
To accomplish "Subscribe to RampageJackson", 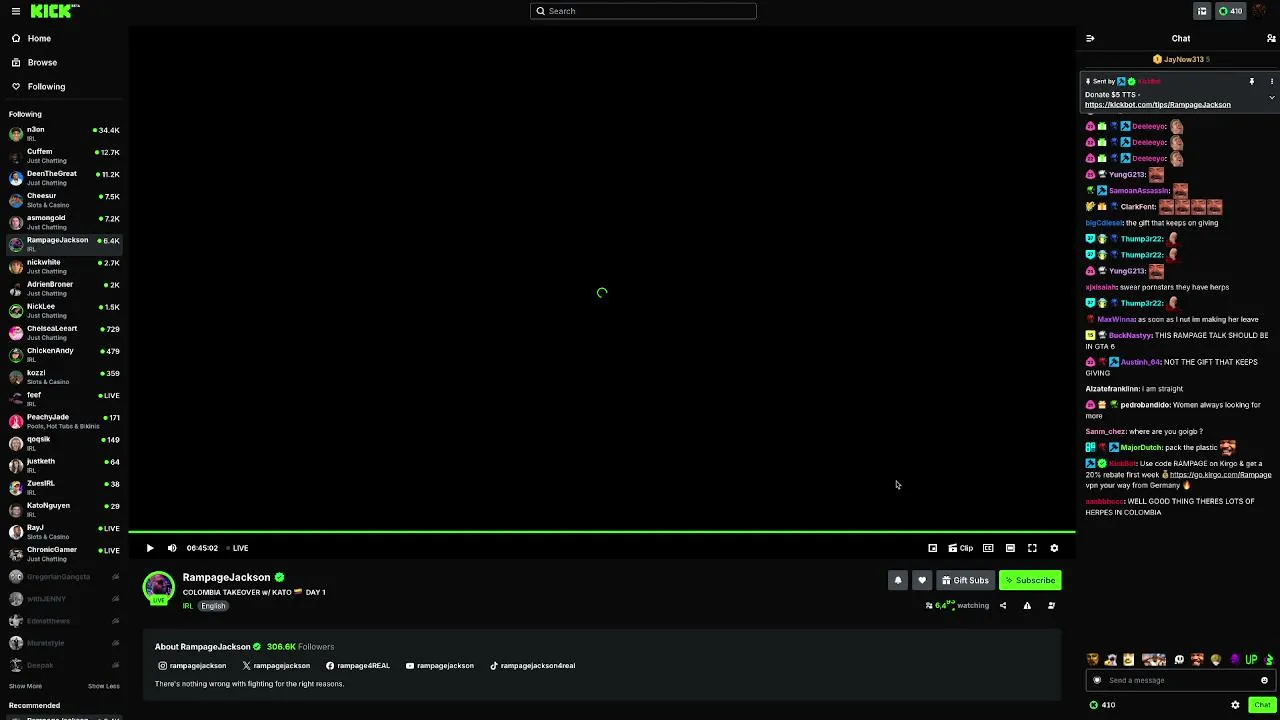I will click(1030, 580).
